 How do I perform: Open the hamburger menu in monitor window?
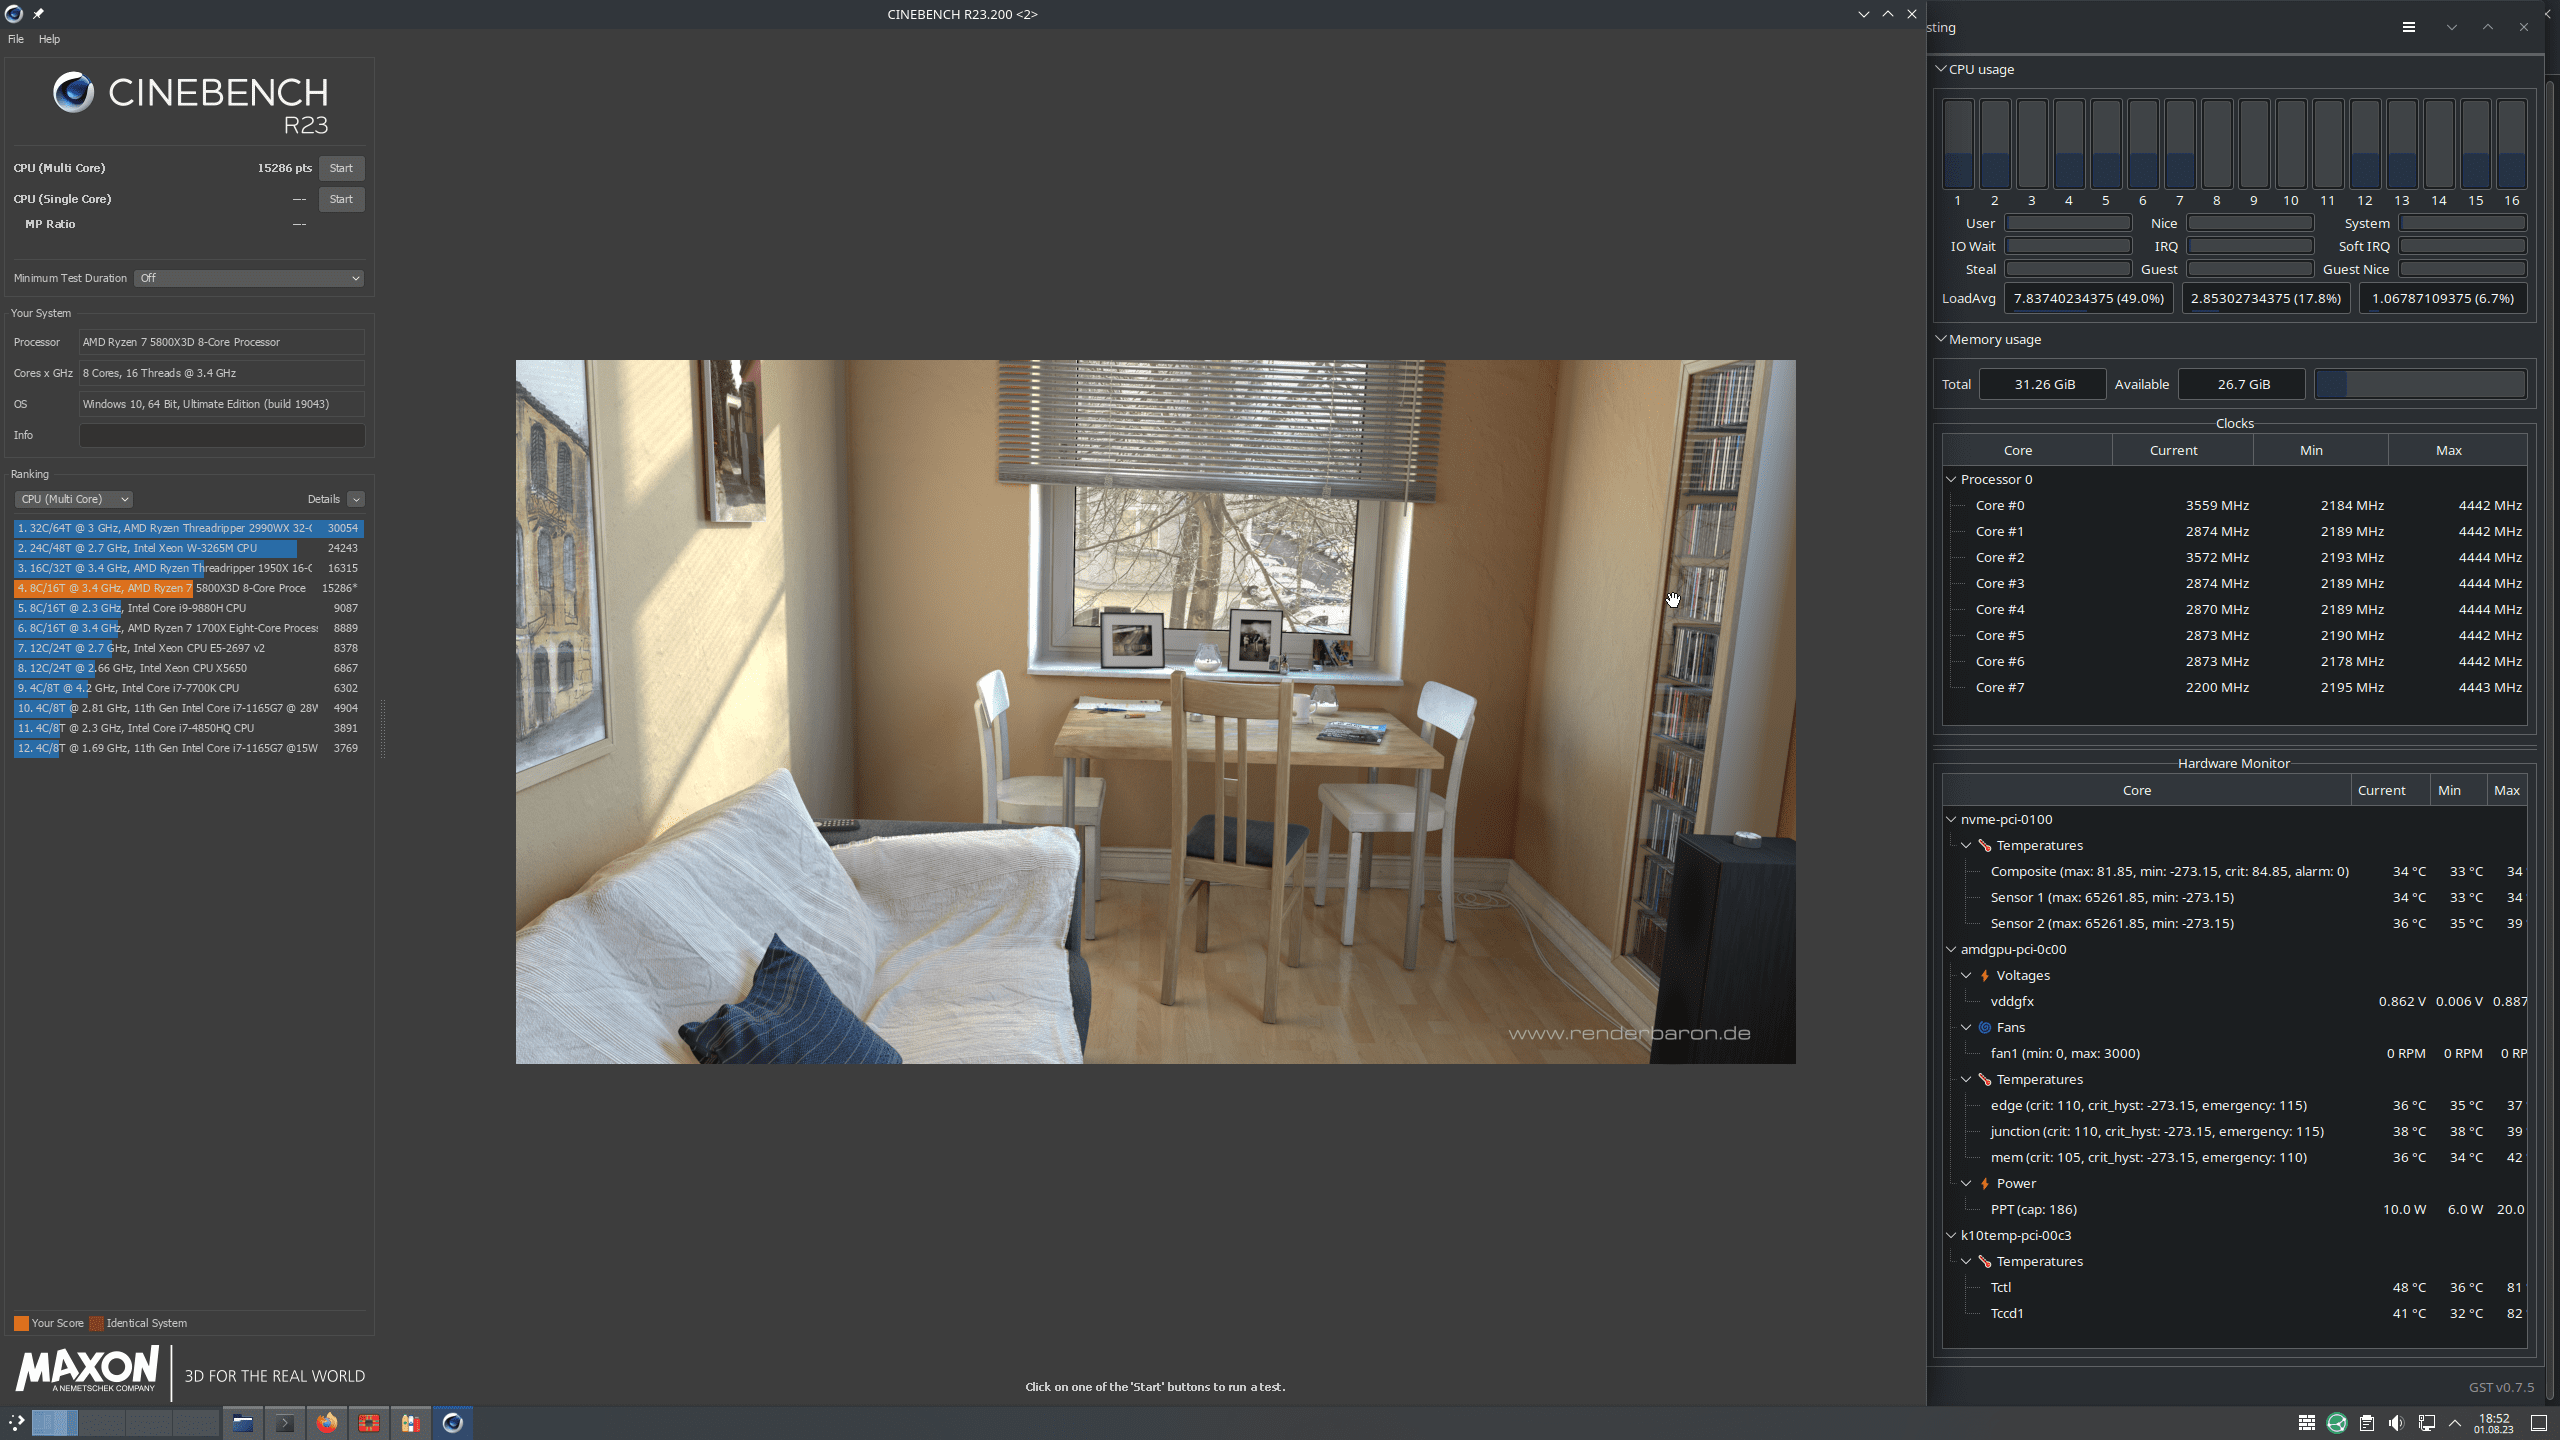click(2409, 27)
